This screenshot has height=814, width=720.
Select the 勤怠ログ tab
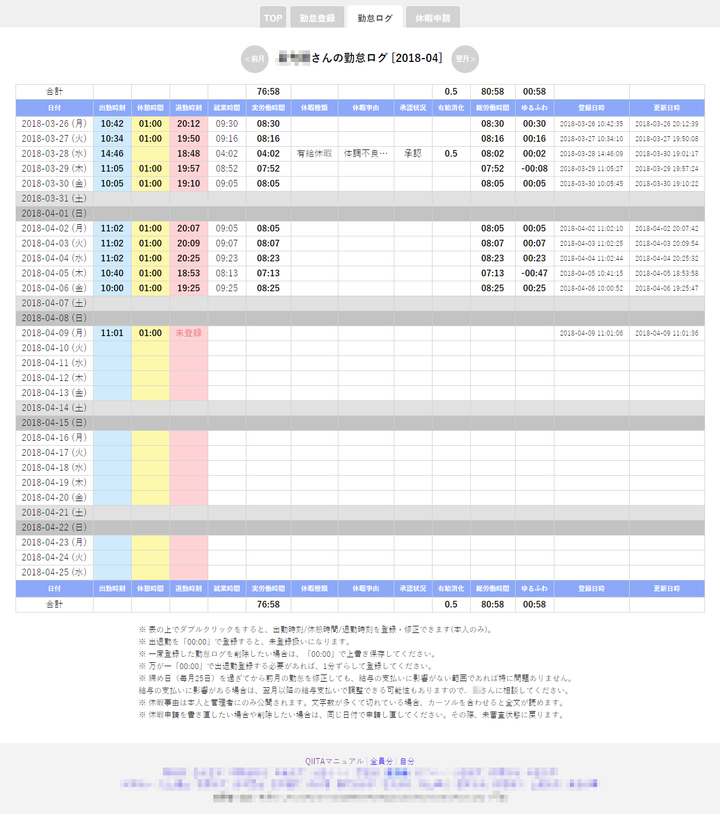pyautogui.click(x=375, y=18)
